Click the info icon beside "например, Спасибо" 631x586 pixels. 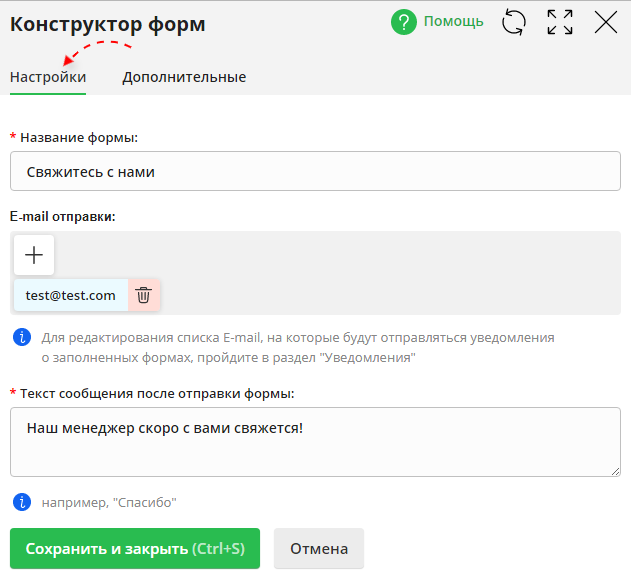click(x=22, y=501)
